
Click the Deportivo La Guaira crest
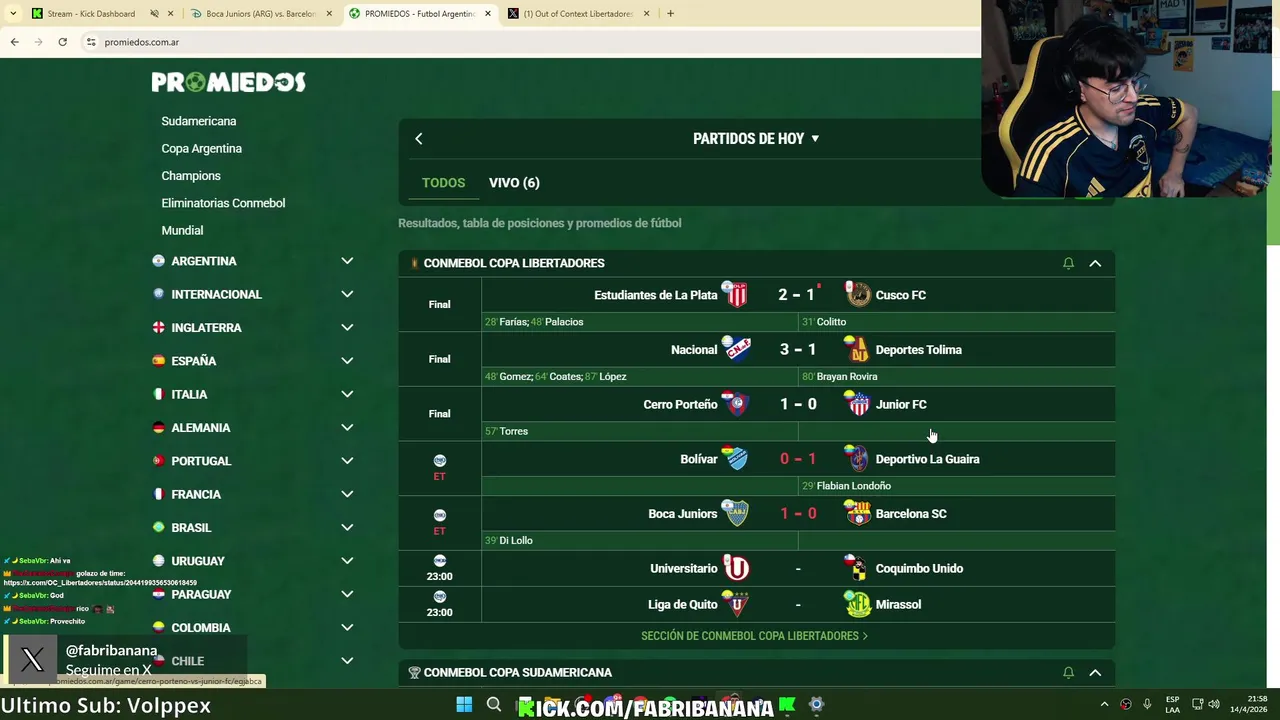pyautogui.click(x=857, y=459)
